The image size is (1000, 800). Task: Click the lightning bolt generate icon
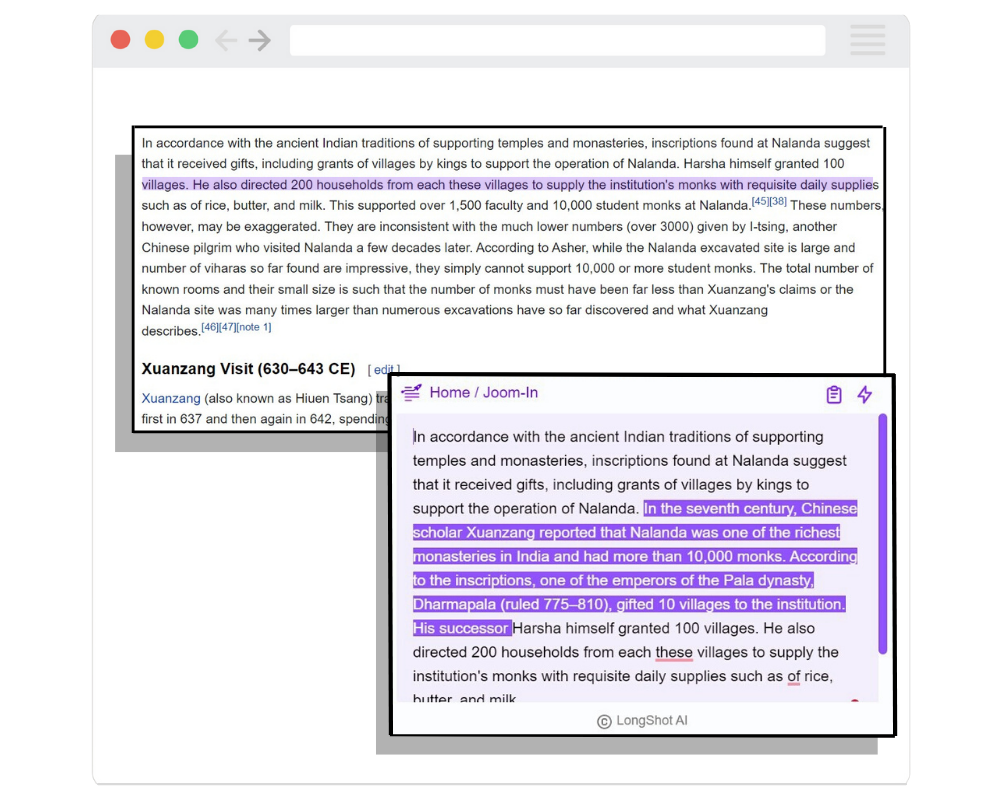(865, 394)
